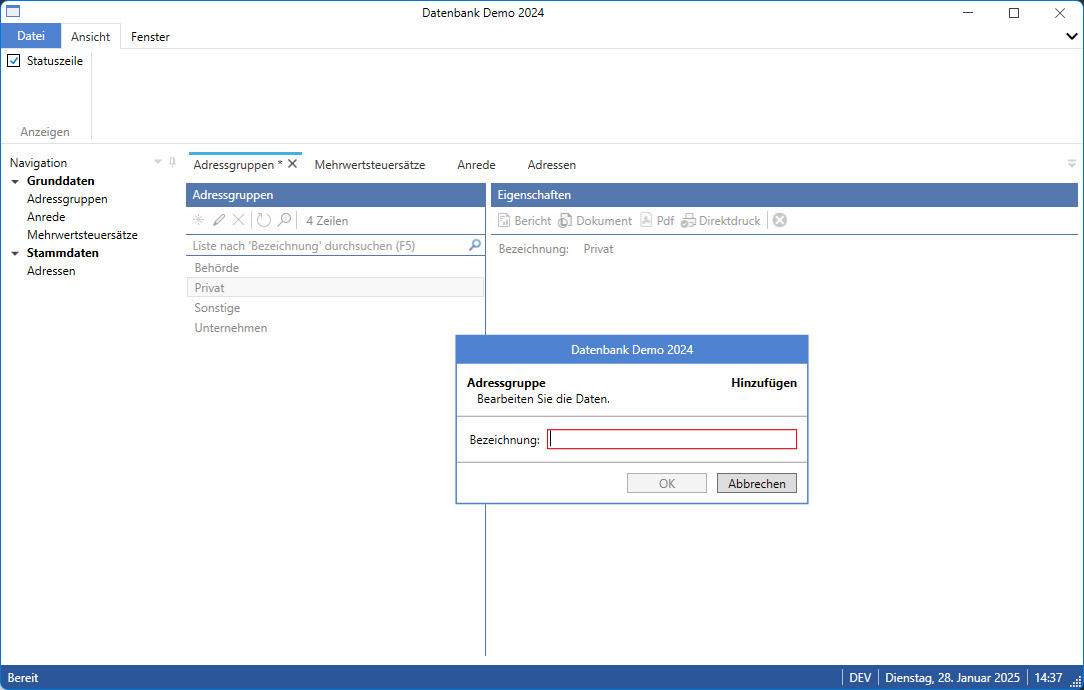Collapse the Stammdaten tree node
The image size is (1084, 690).
pyautogui.click(x=15, y=254)
